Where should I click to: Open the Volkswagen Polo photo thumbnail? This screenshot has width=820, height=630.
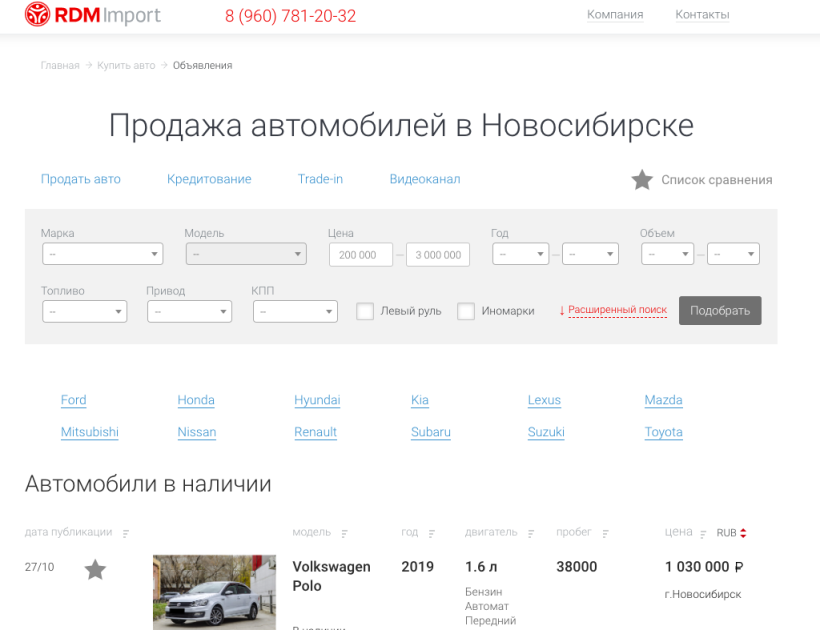[x=214, y=592]
